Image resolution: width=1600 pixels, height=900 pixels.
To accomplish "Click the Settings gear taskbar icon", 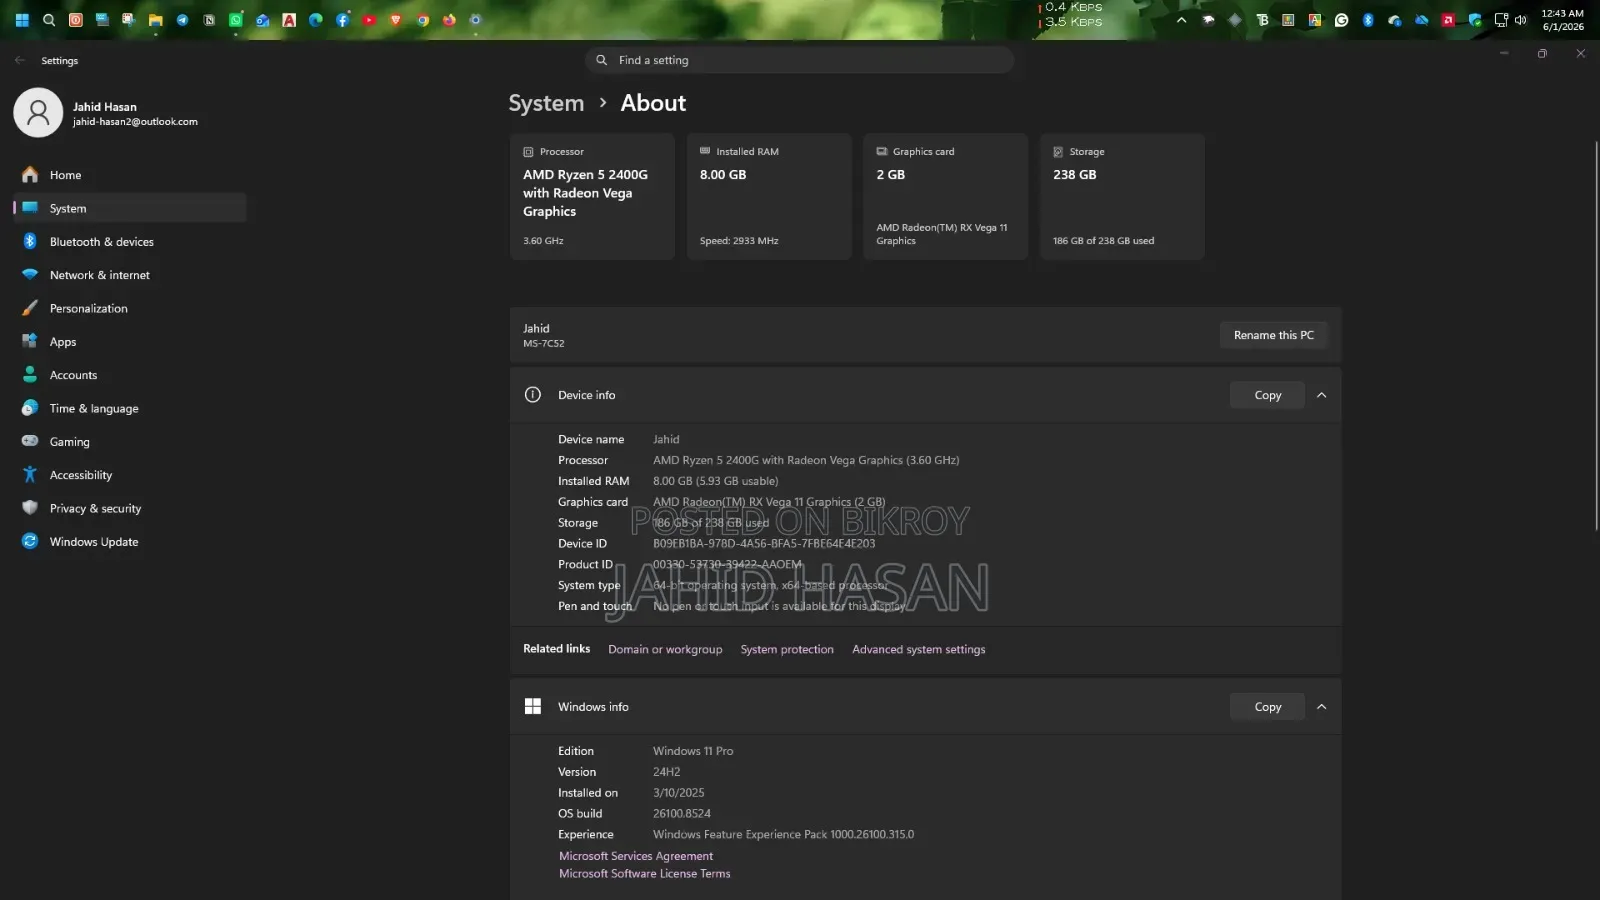I will (476, 20).
